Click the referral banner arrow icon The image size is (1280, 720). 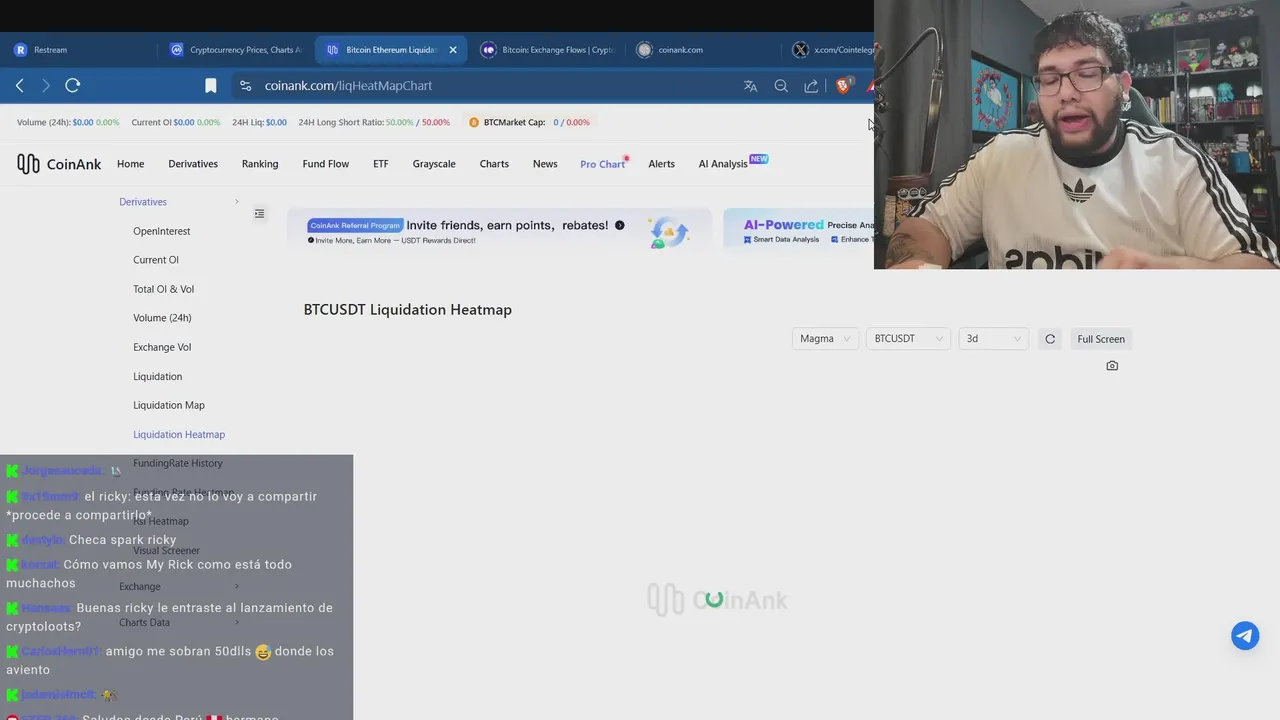coord(620,225)
